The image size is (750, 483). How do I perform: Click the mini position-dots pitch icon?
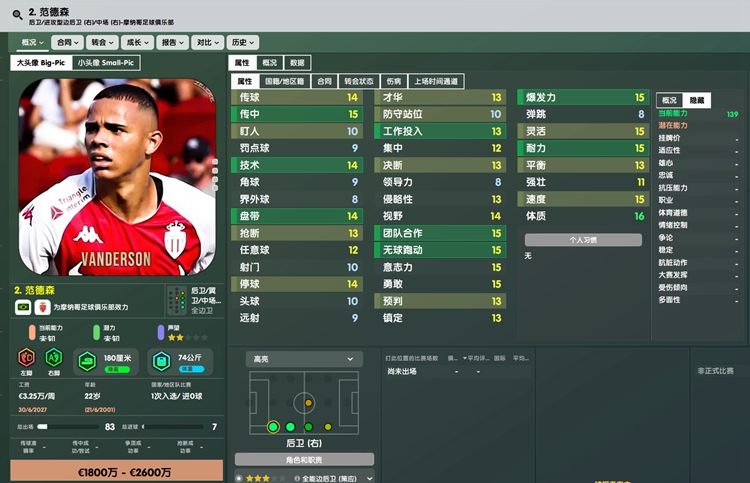176,301
